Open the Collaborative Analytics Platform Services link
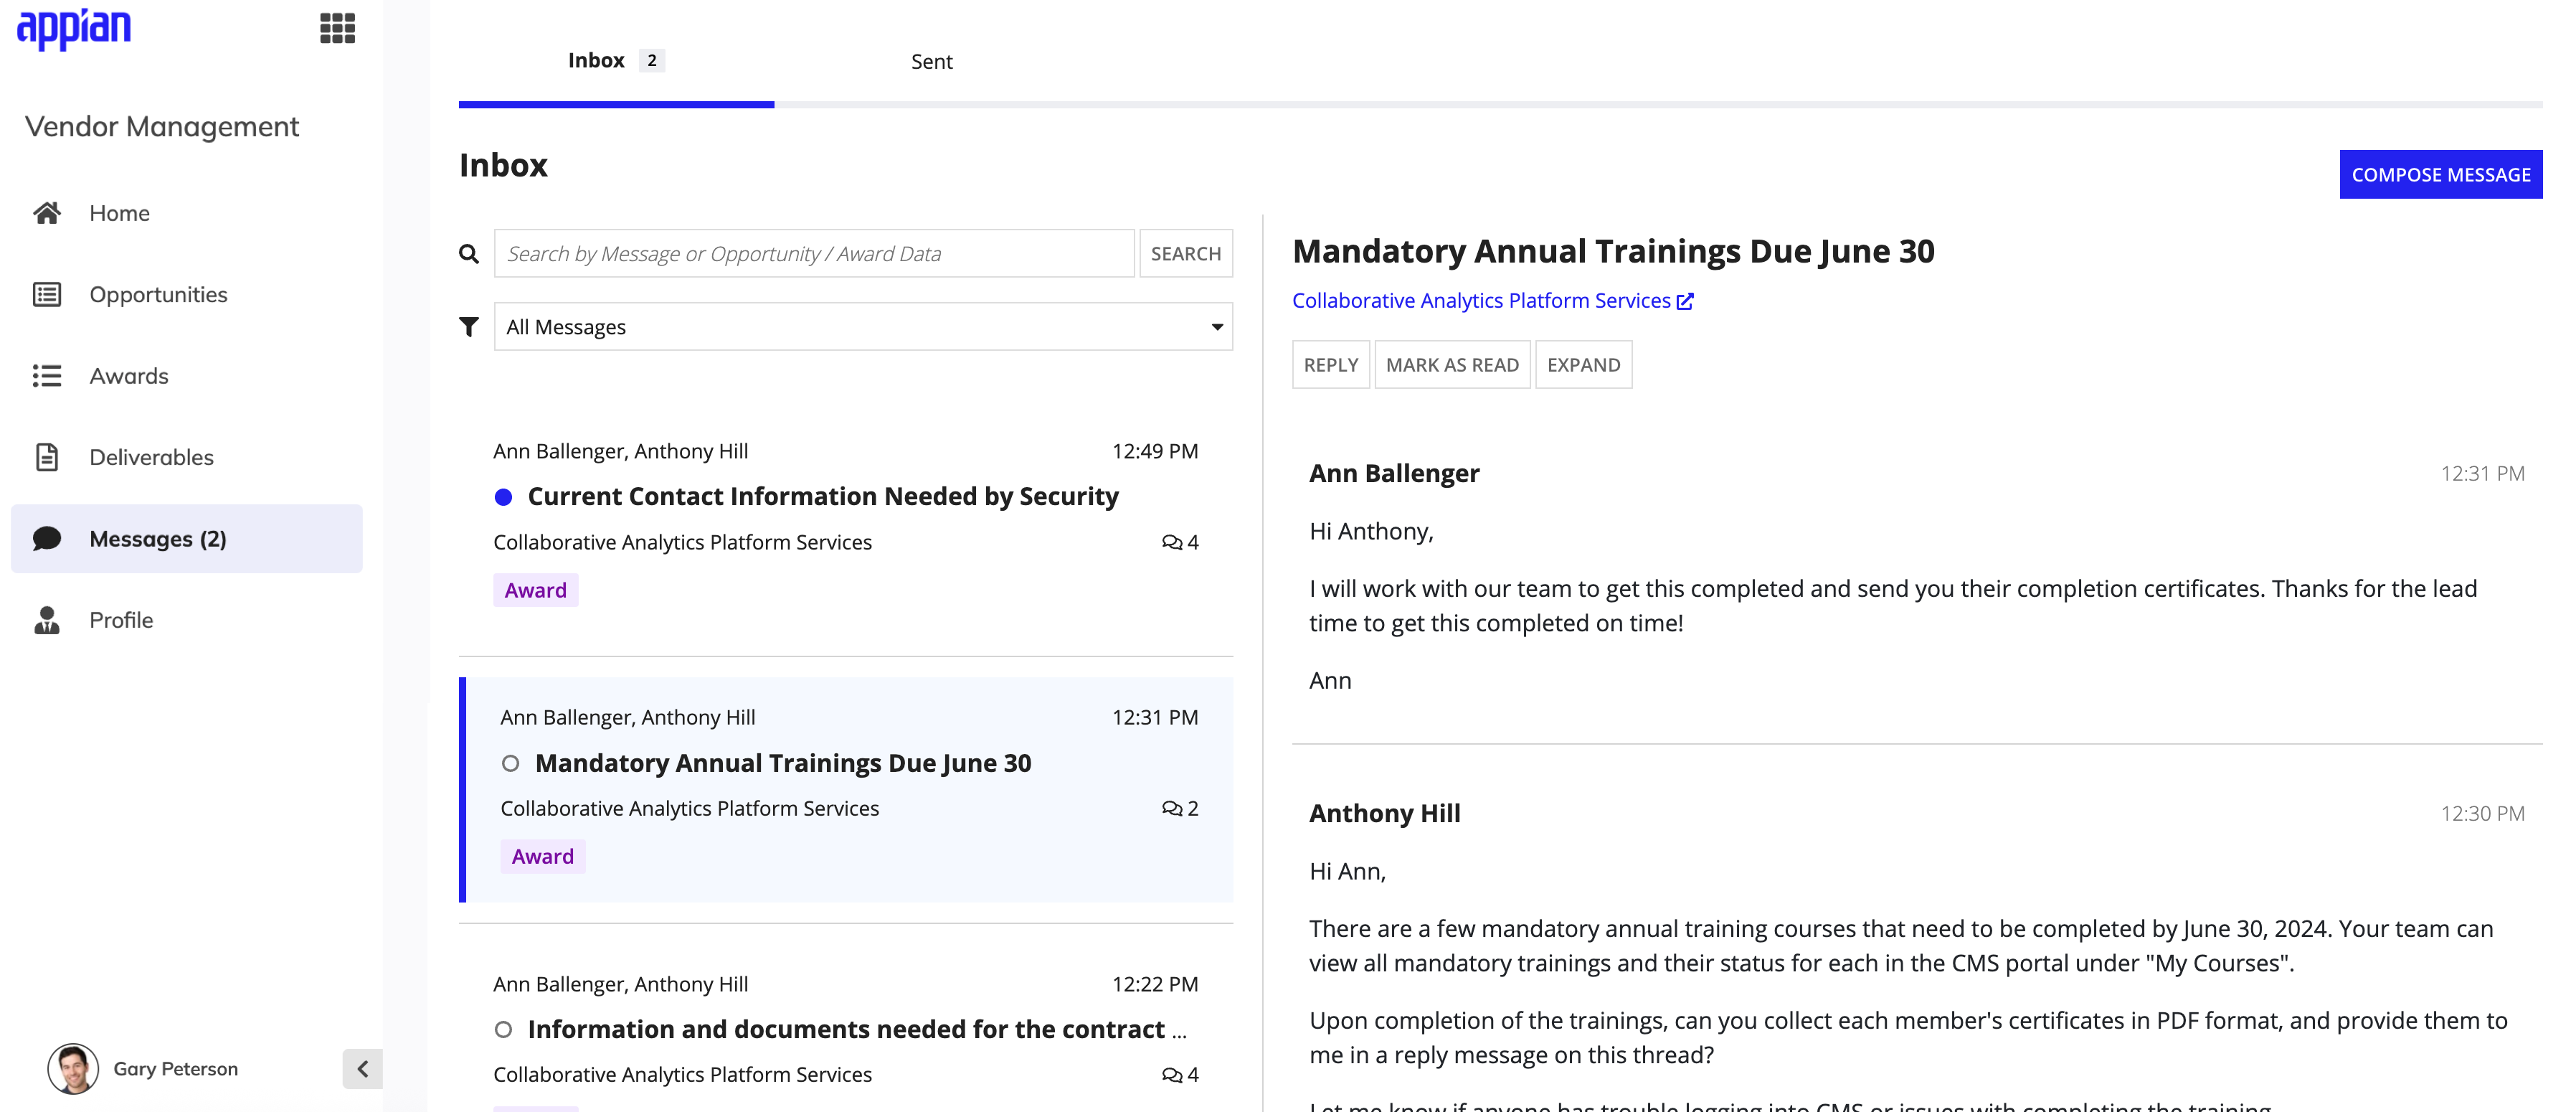This screenshot has width=2576, height=1112. coord(1480,300)
